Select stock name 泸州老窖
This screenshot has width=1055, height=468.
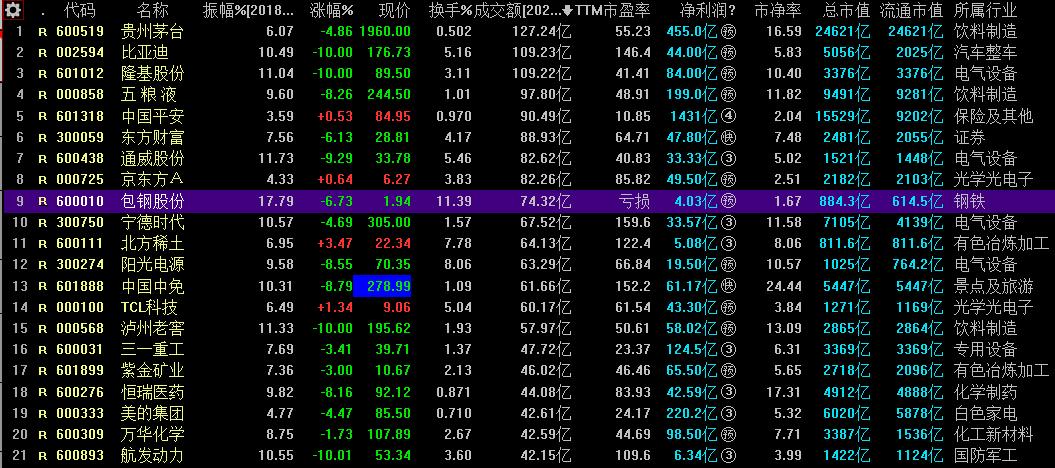(153, 328)
